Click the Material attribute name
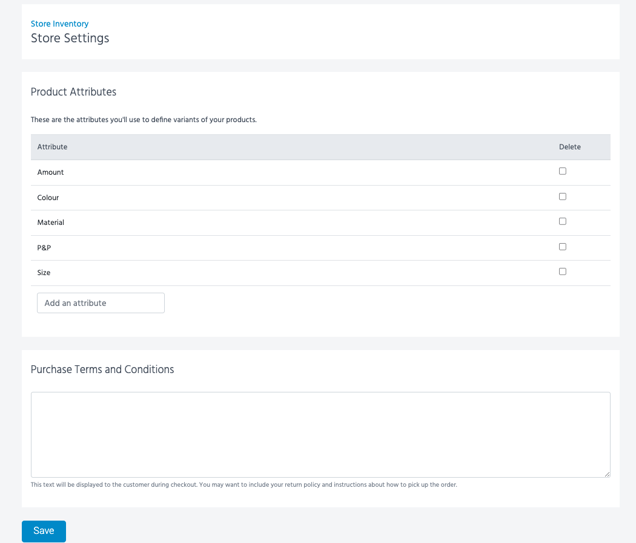This screenshot has height=543, width=636. point(50,223)
